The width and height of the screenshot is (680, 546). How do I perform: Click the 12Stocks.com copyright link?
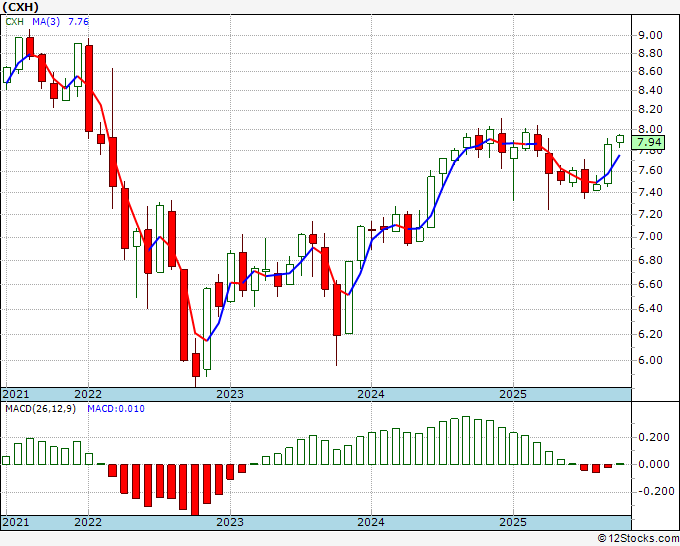(x=638, y=539)
